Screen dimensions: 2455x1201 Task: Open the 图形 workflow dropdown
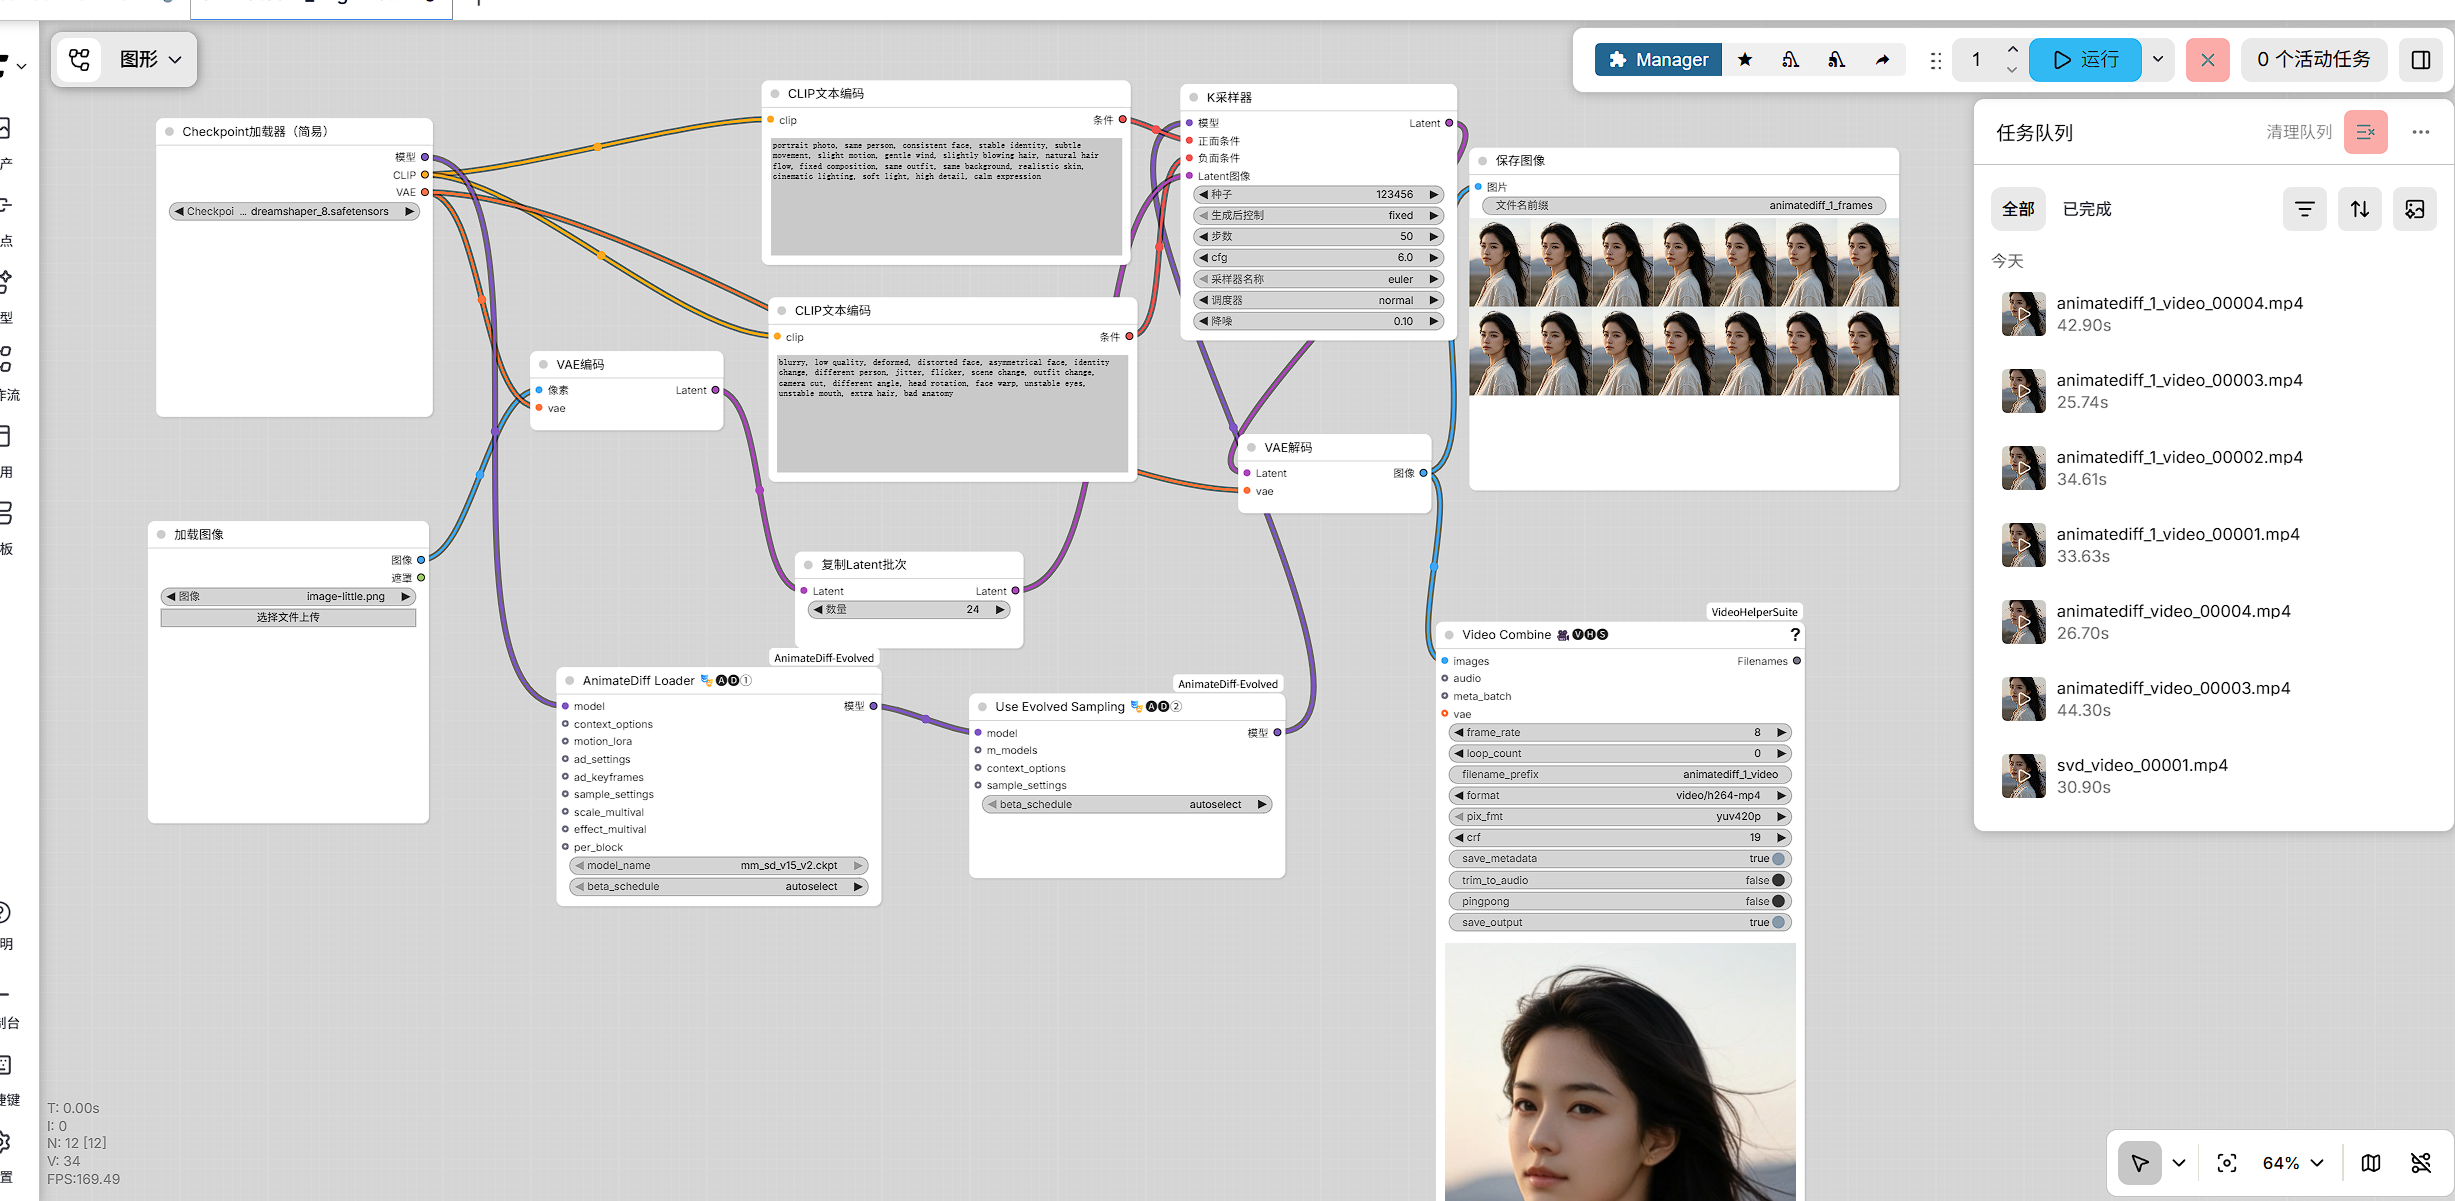150,60
